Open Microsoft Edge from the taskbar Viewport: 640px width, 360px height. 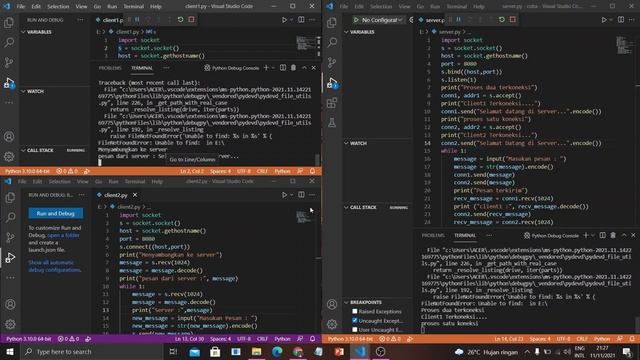(x=277, y=351)
